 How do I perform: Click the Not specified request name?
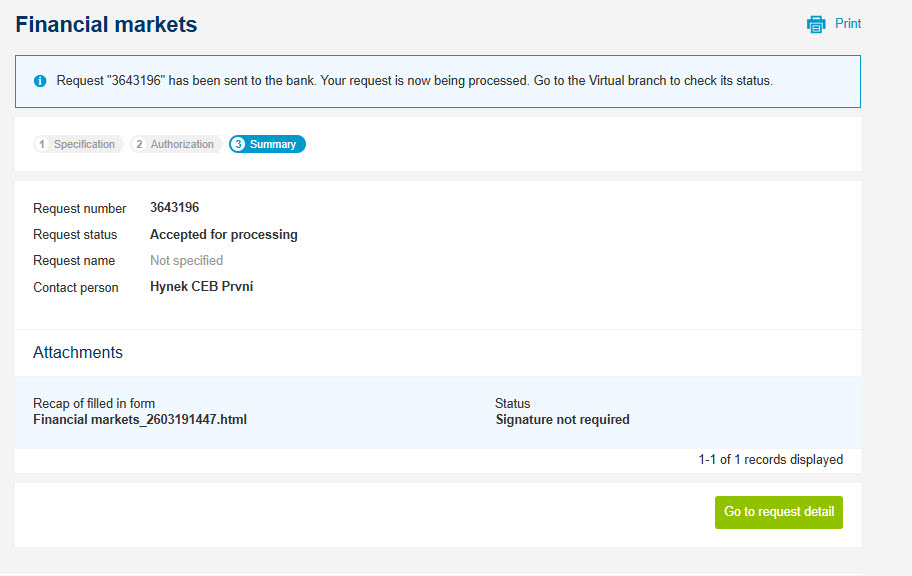pos(187,261)
